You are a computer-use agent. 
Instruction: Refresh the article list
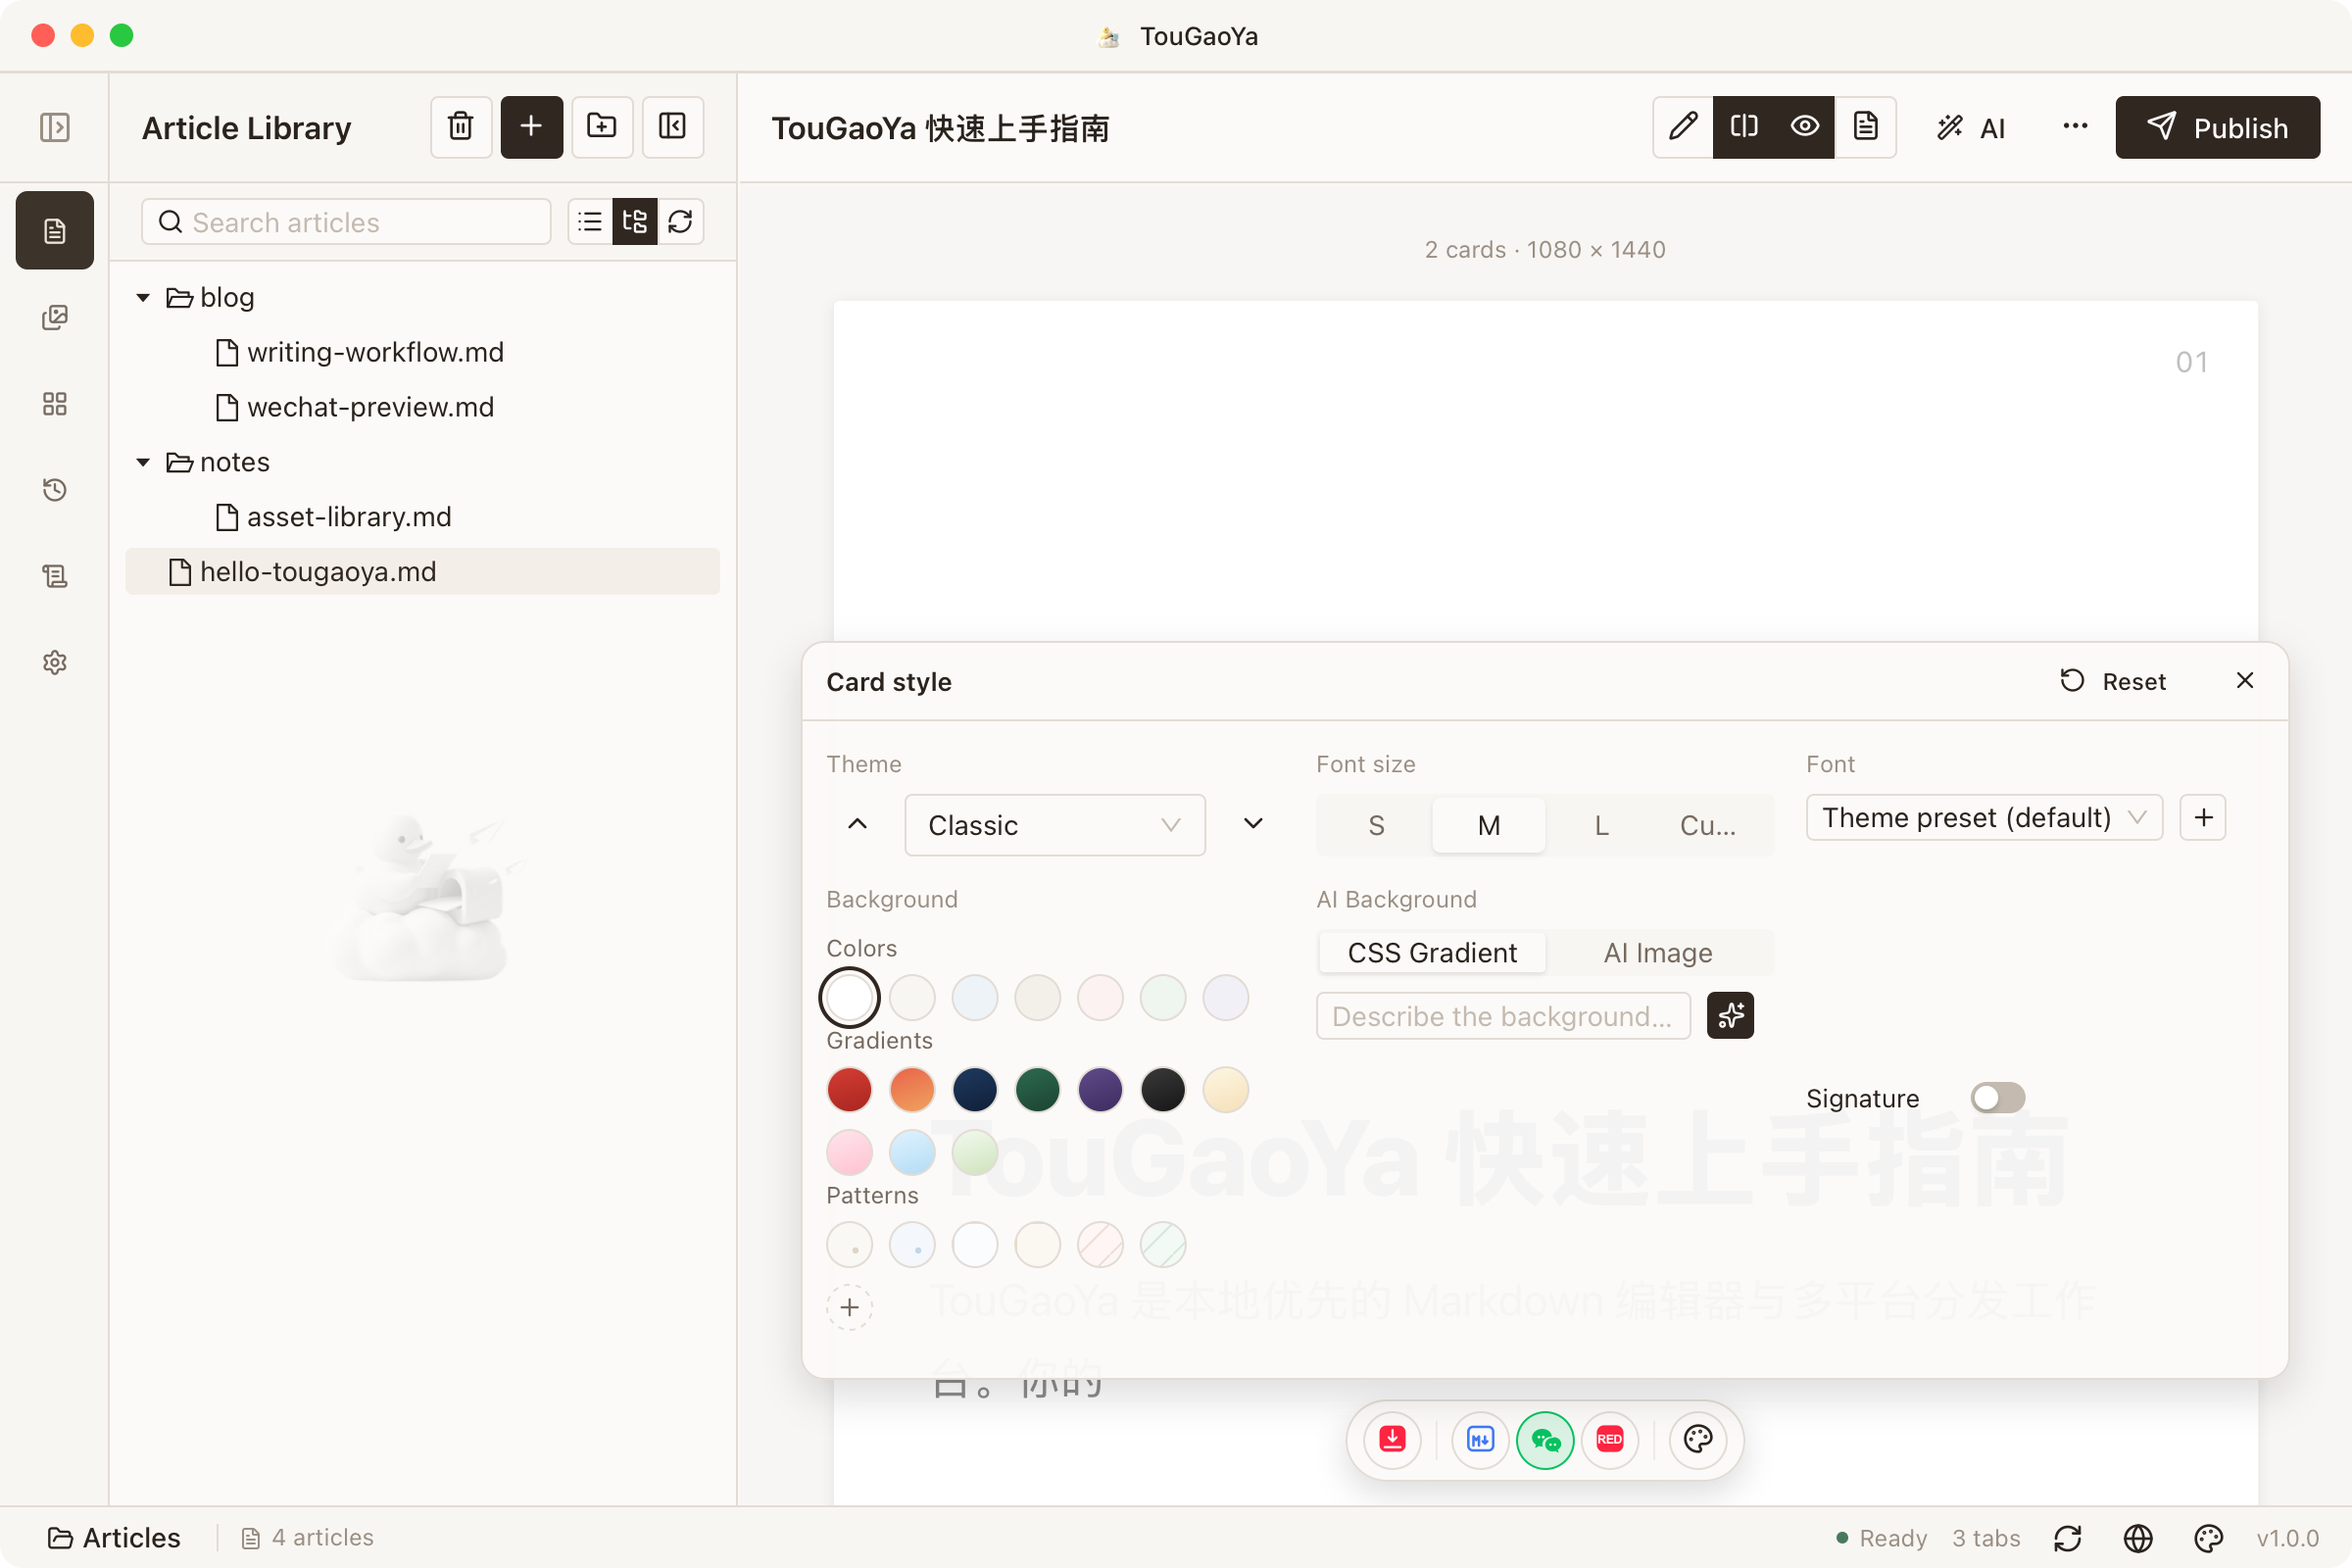pos(681,221)
